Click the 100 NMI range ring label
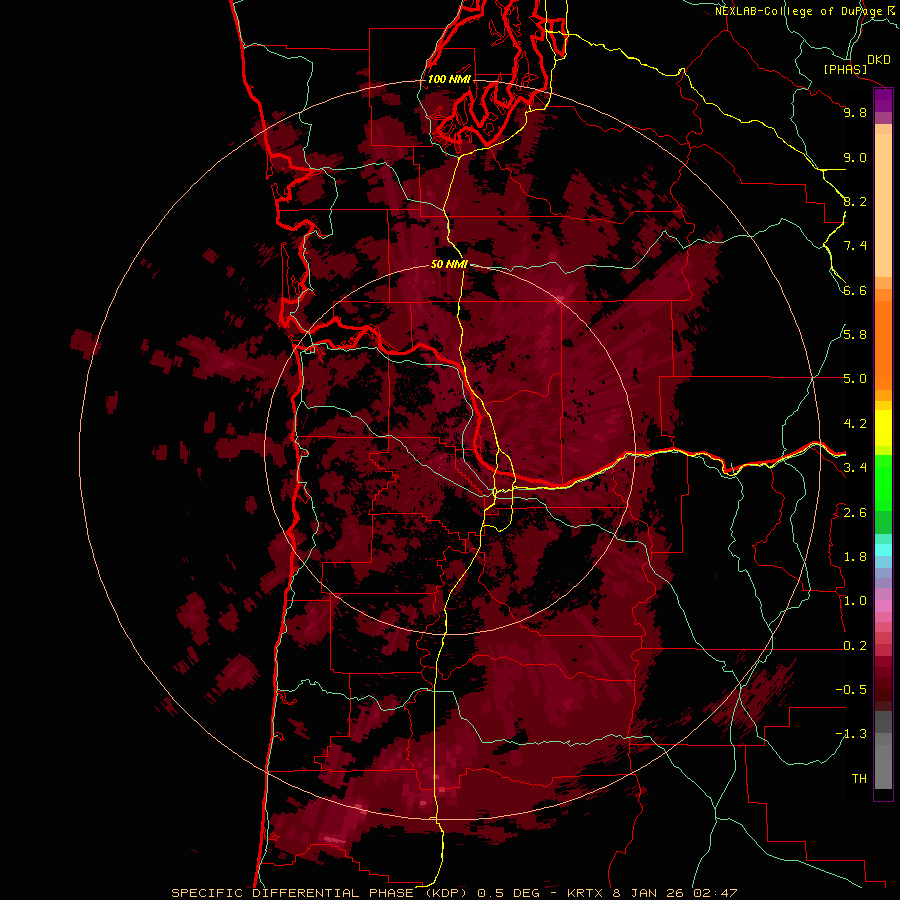 (x=449, y=79)
